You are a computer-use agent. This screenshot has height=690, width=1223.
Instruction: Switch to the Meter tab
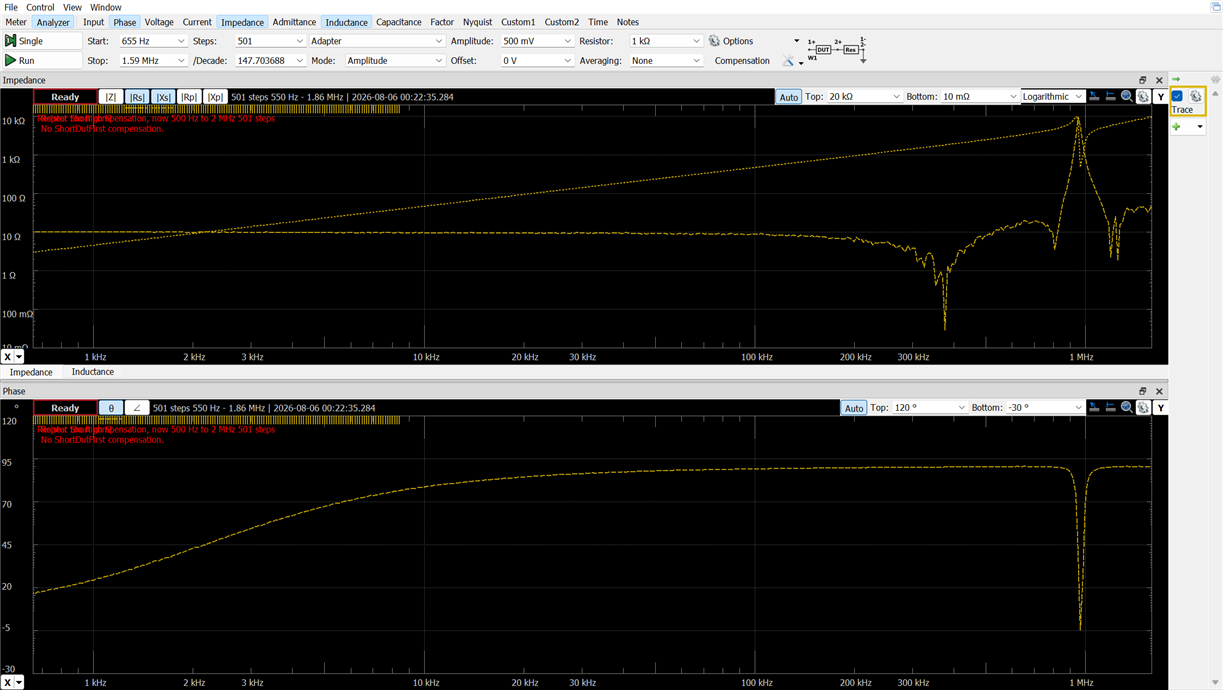[16, 22]
